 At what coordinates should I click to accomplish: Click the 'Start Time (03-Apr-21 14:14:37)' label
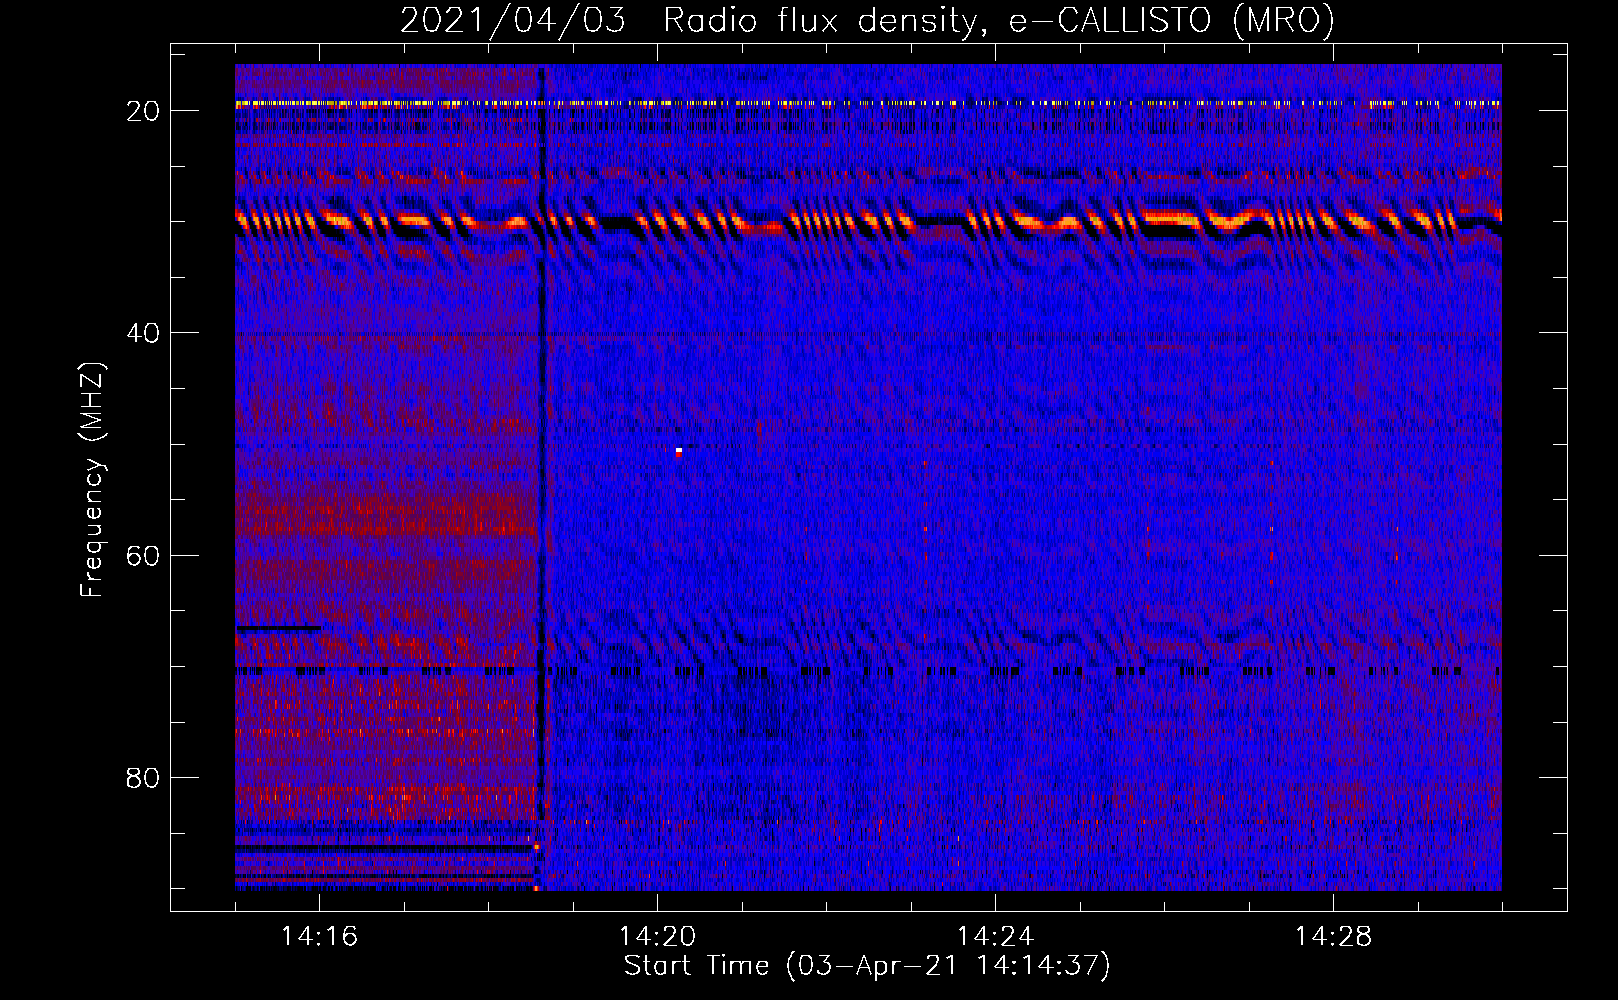pos(867,966)
